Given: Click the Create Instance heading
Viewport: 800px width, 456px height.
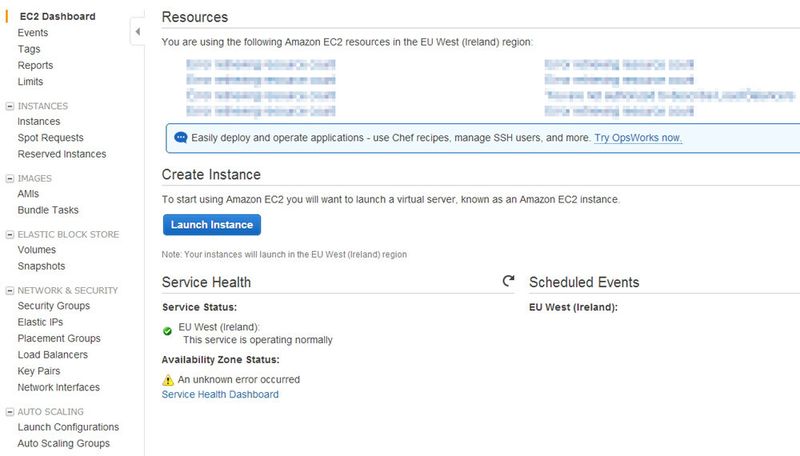Looking at the screenshot, I should [211, 174].
